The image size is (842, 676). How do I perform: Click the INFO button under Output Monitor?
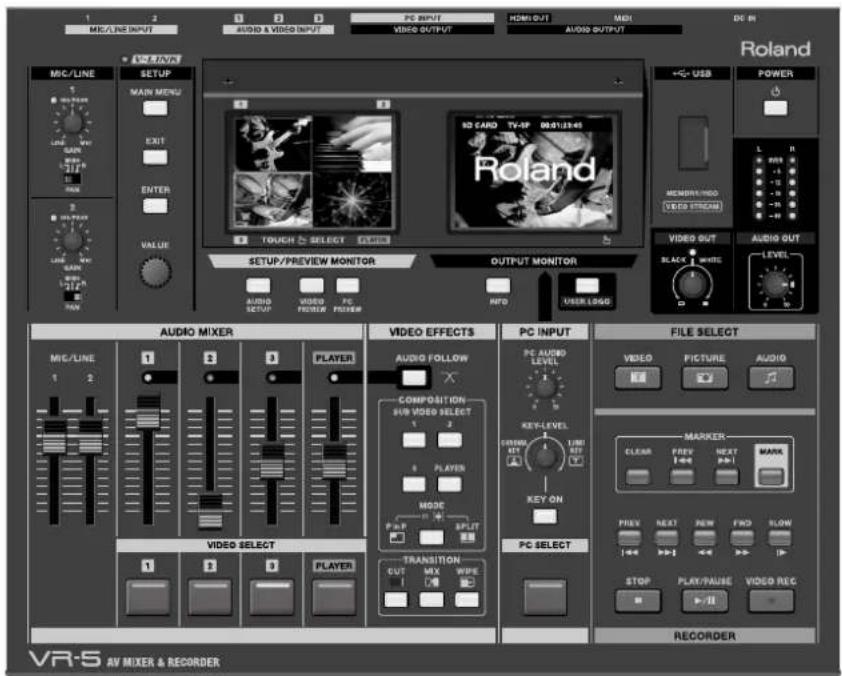click(498, 286)
